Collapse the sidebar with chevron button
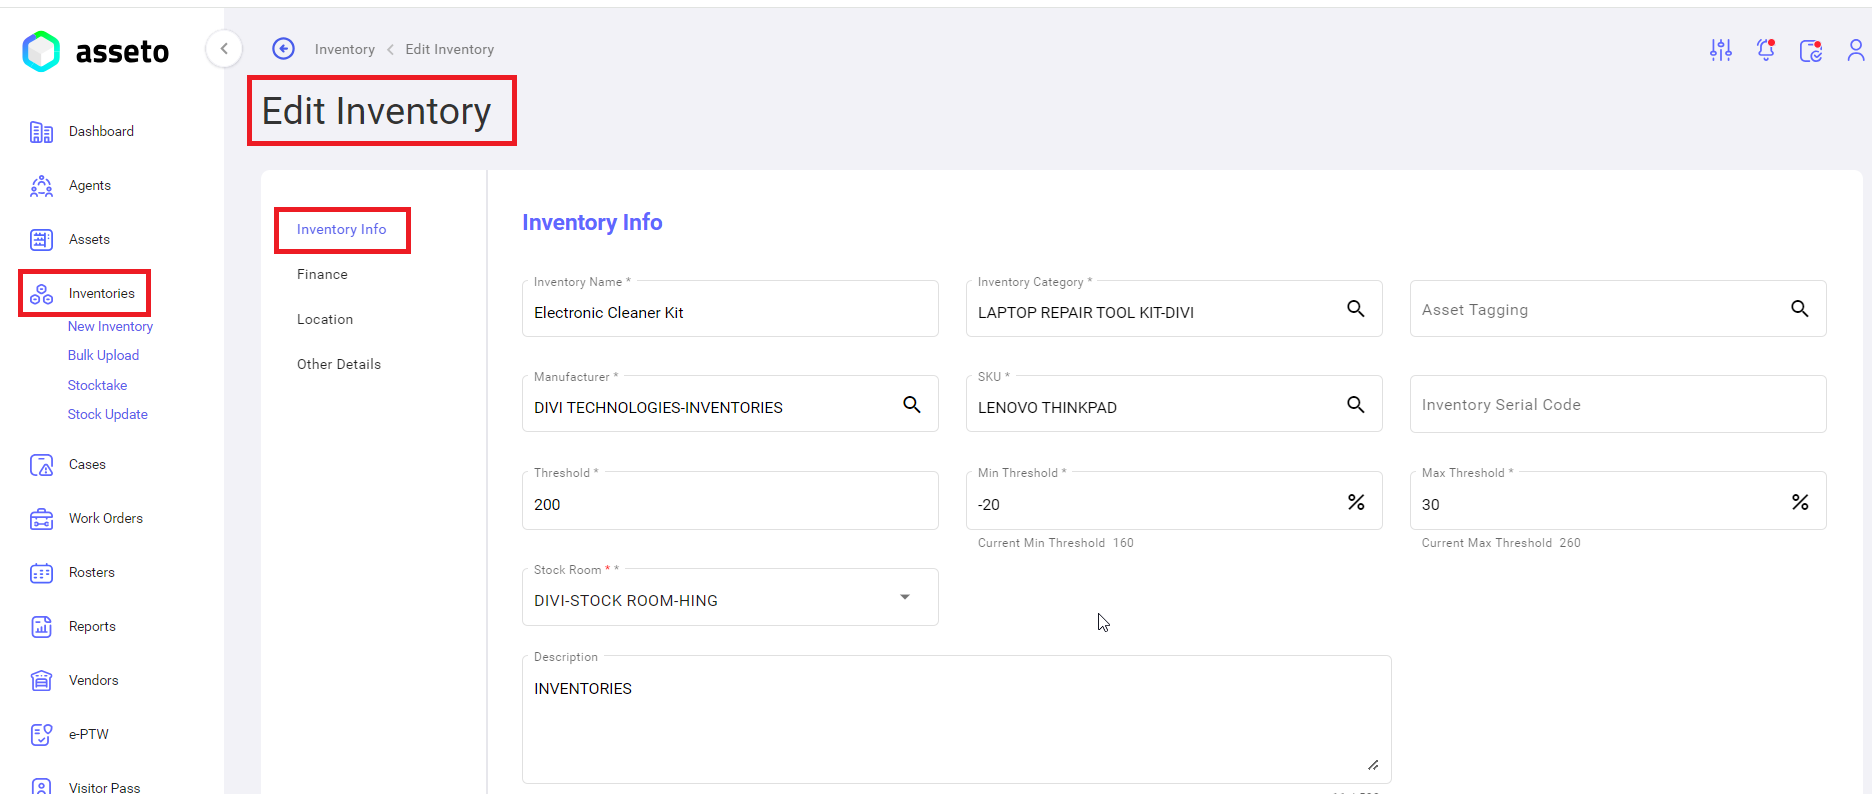The image size is (1872, 794). click(224, 49)
